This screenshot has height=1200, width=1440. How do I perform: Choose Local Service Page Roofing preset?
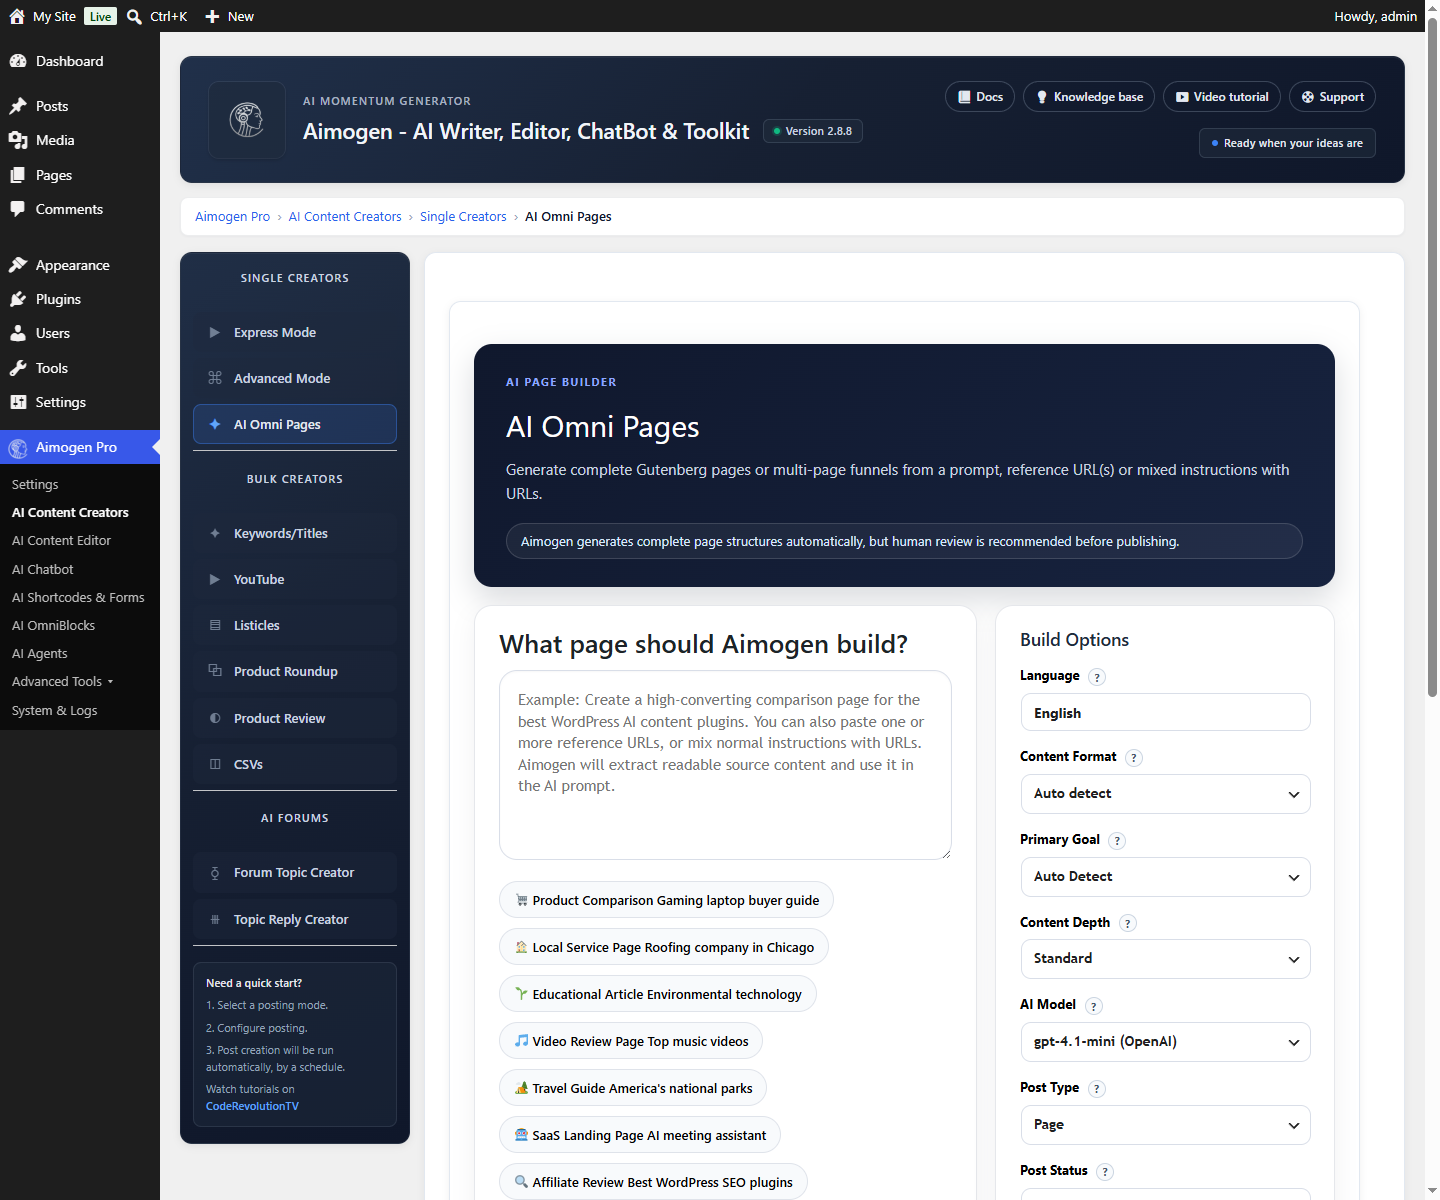(664, 947)
